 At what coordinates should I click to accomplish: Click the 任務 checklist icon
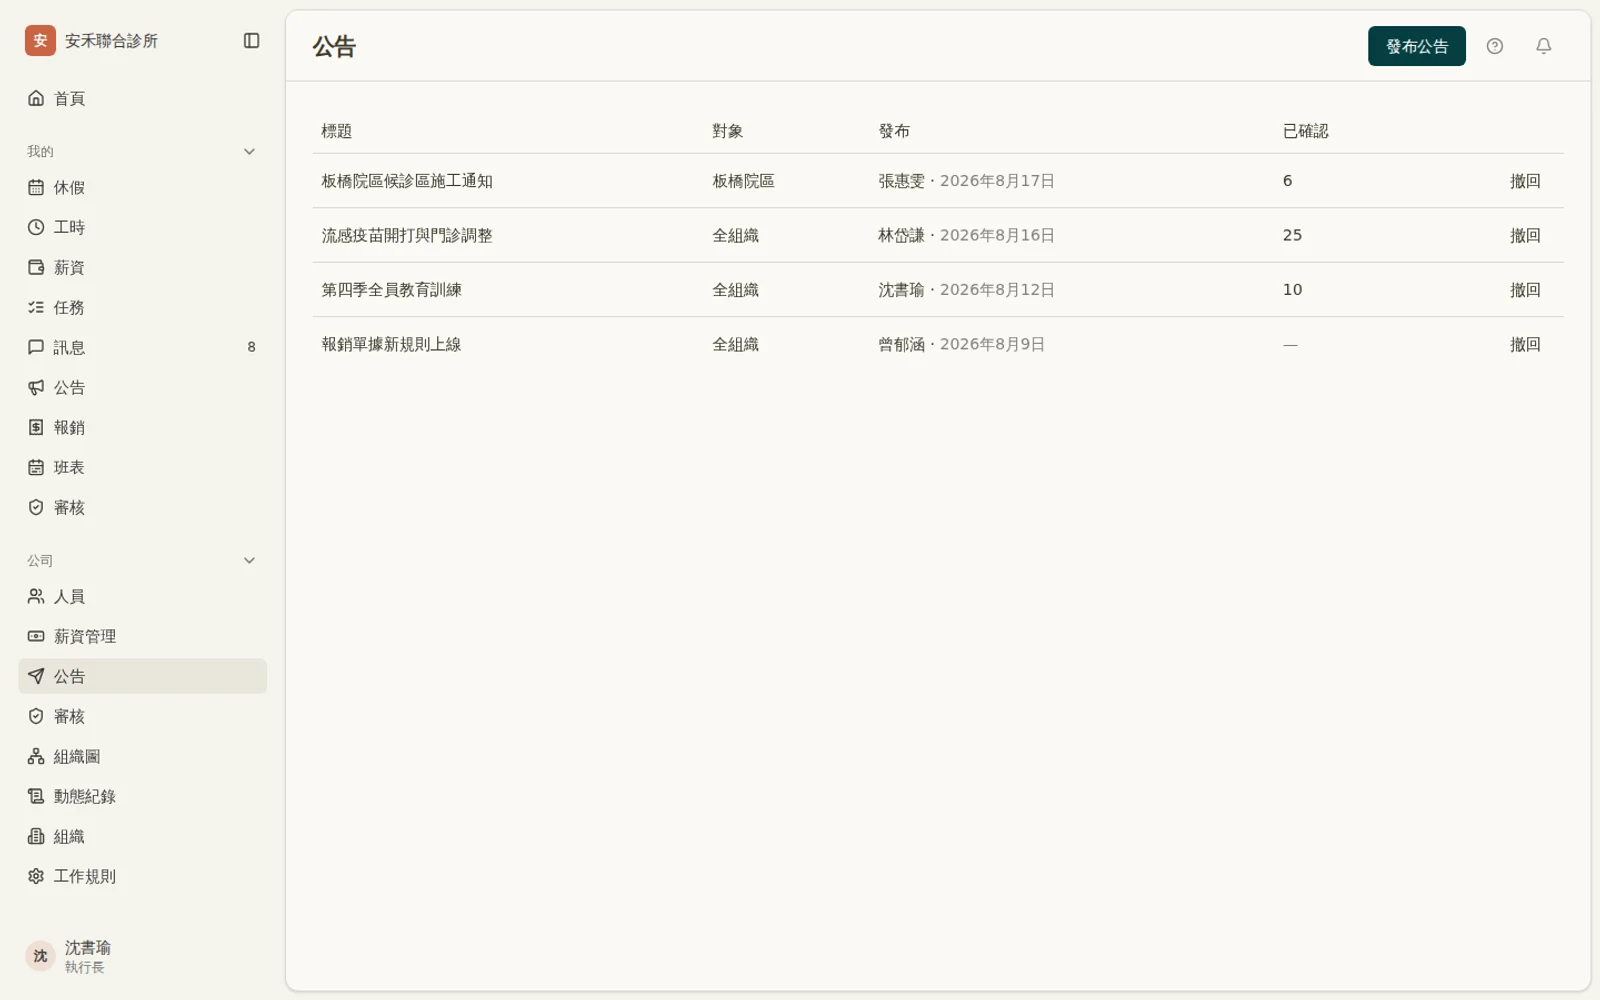[x=36, y=307]
